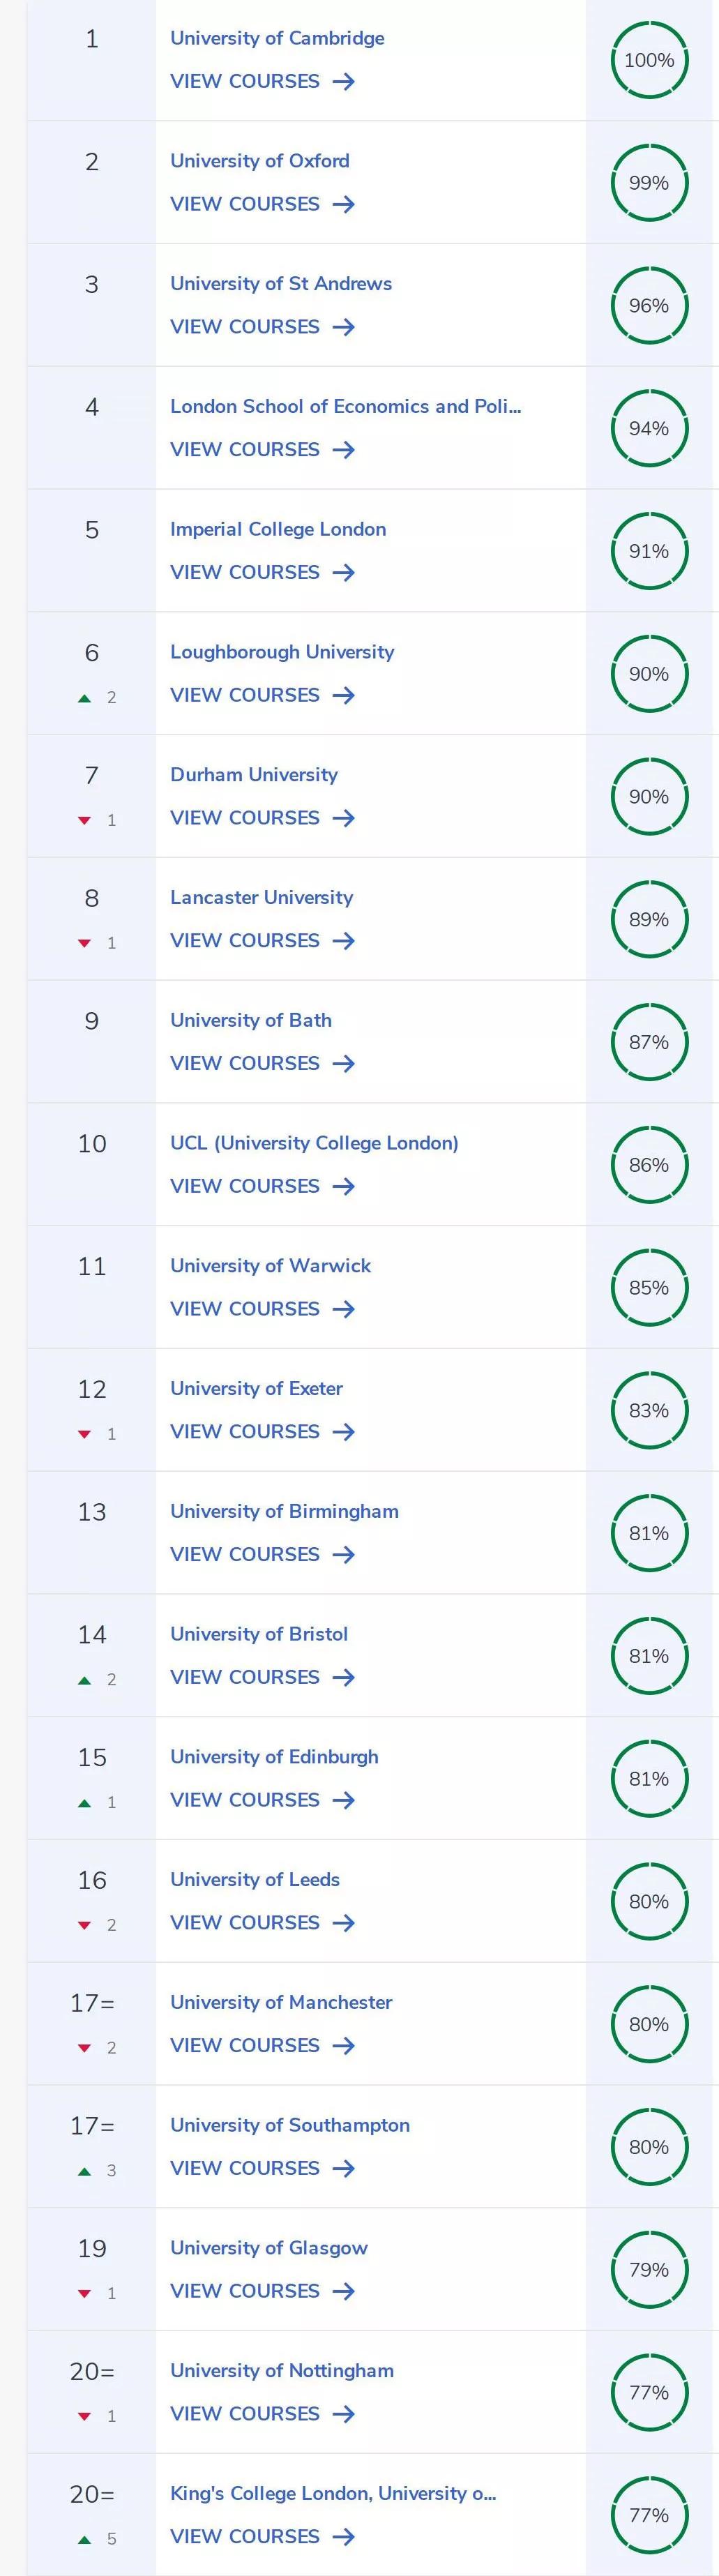Click green up arrow for King's College London

pyautogui.click(x=85, y=2539)
